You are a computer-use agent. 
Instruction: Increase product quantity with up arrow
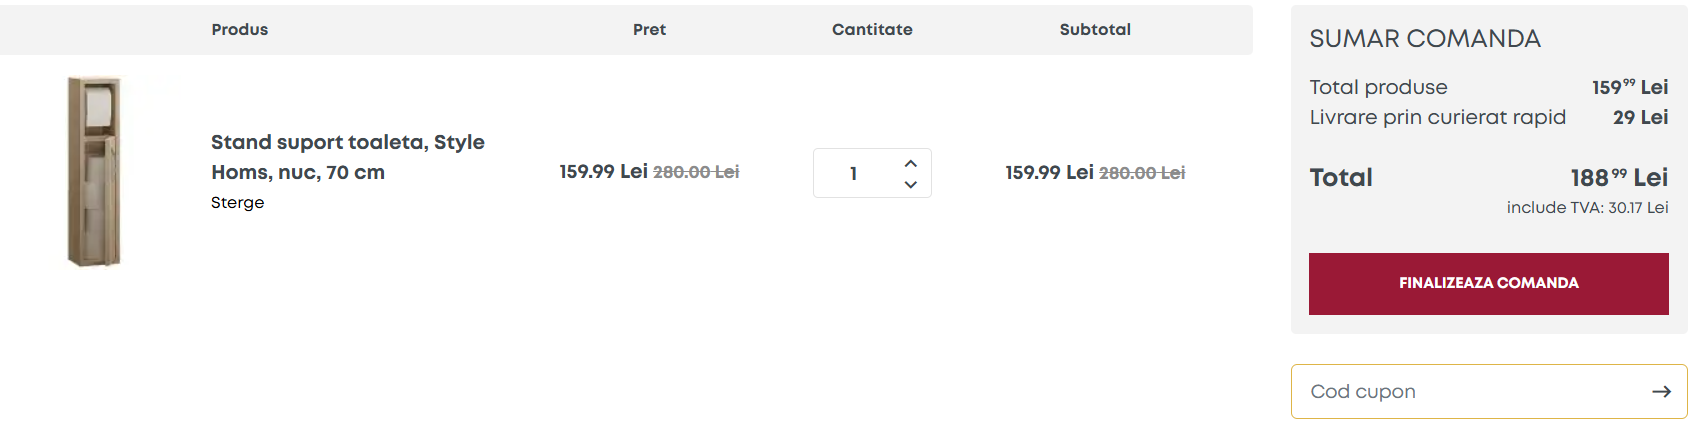point(910,163)
